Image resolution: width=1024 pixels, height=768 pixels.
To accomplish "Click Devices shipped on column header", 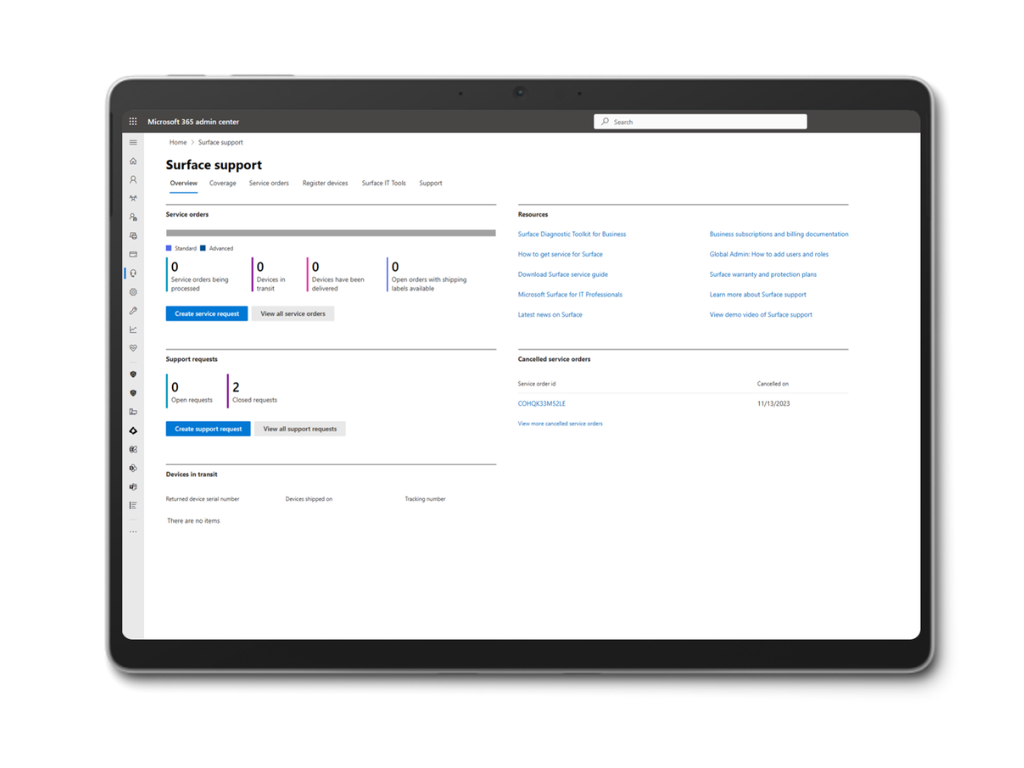I will [x=309, y=499].
